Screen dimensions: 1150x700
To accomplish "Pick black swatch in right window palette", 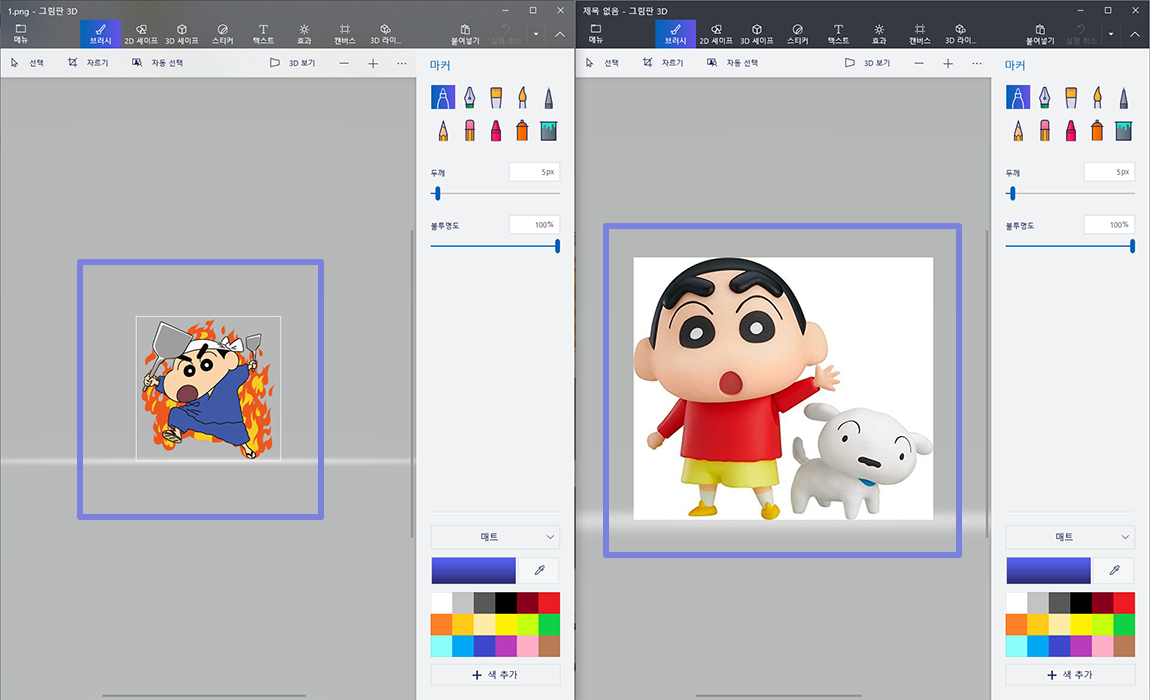I will 1081,603.
